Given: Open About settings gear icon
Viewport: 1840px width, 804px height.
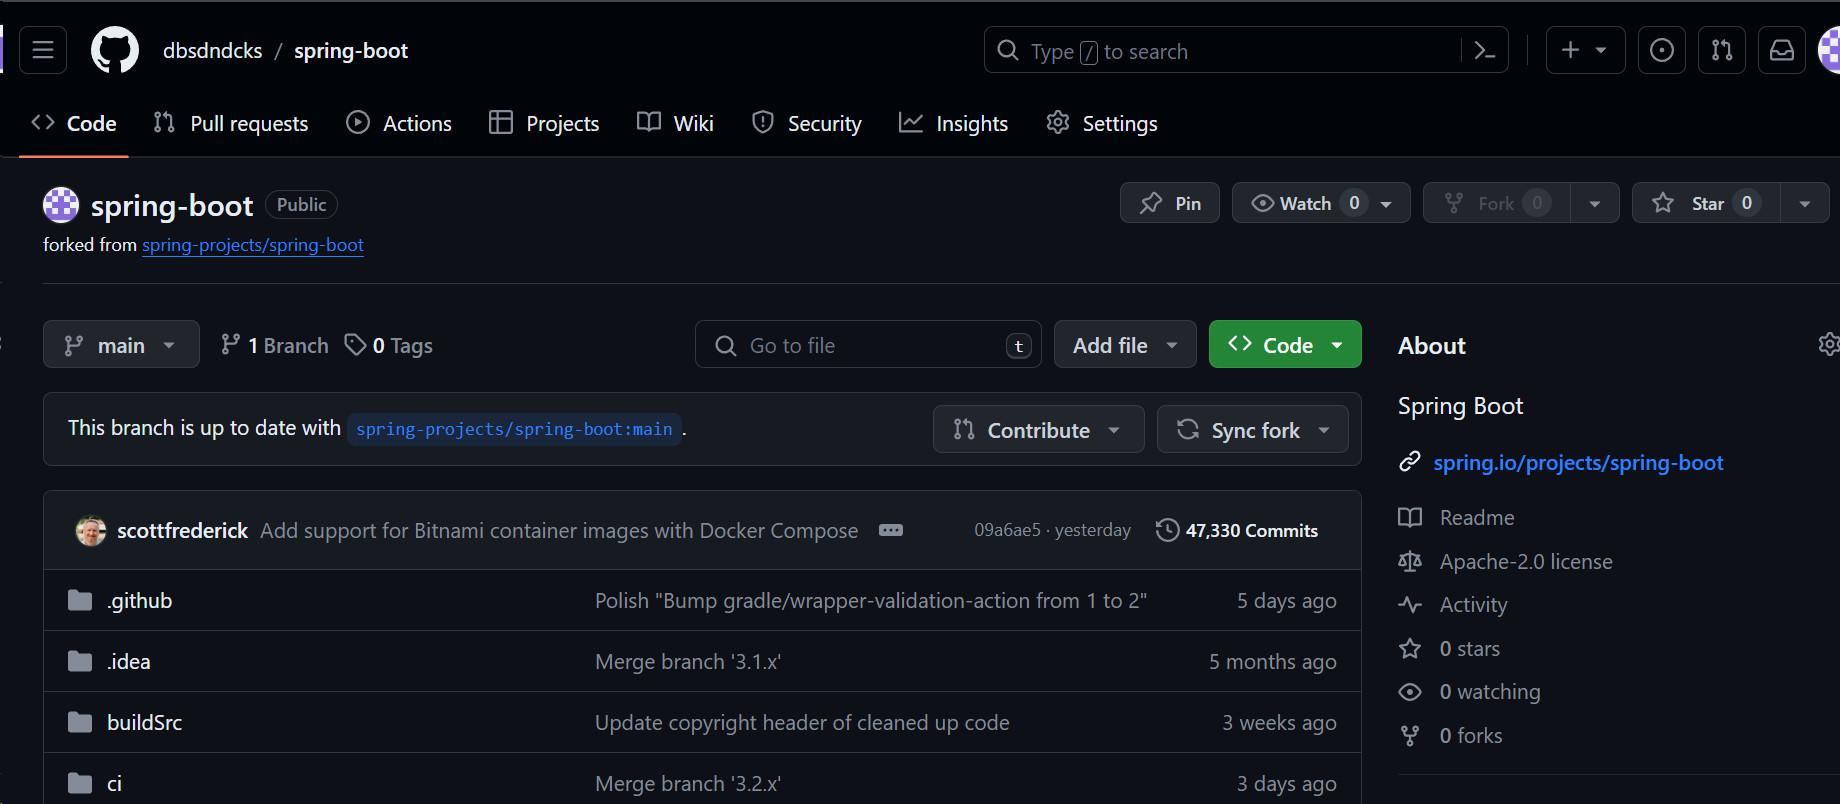Looking at the screenshot, I should pos(1828,344).
